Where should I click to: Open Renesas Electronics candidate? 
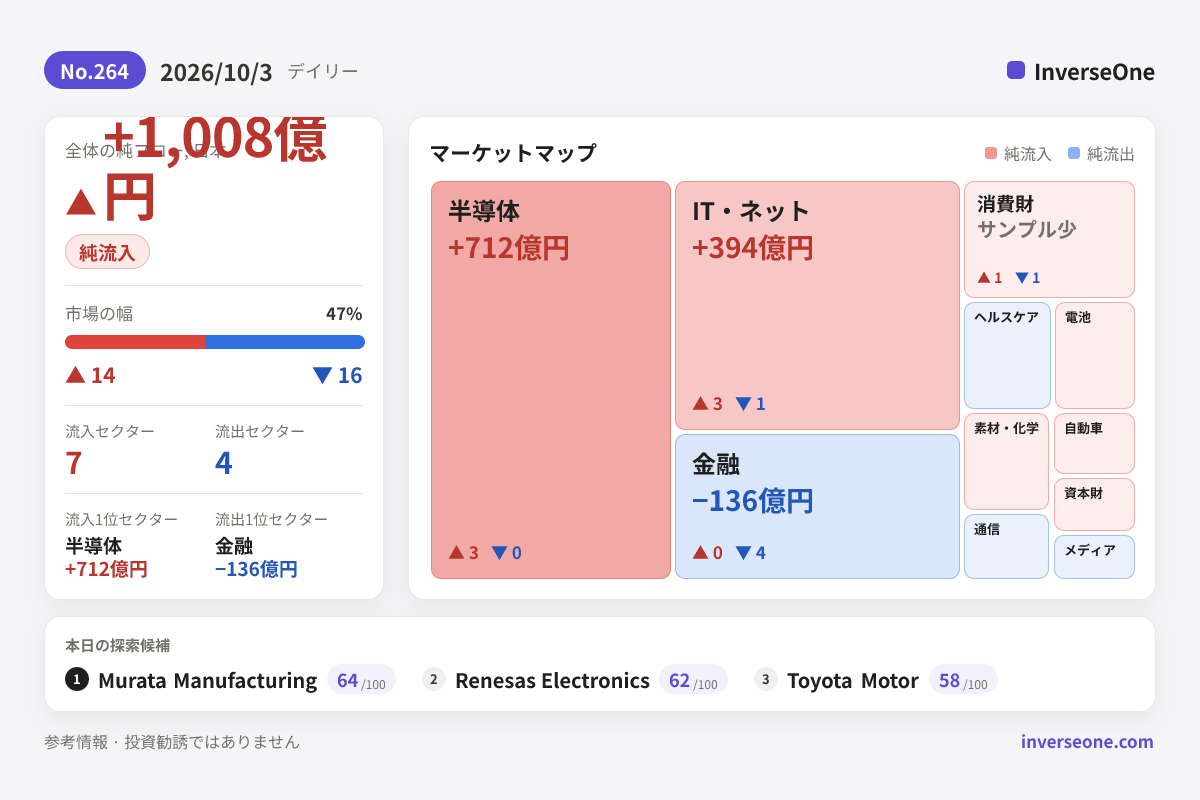click(x=552, y=680)
